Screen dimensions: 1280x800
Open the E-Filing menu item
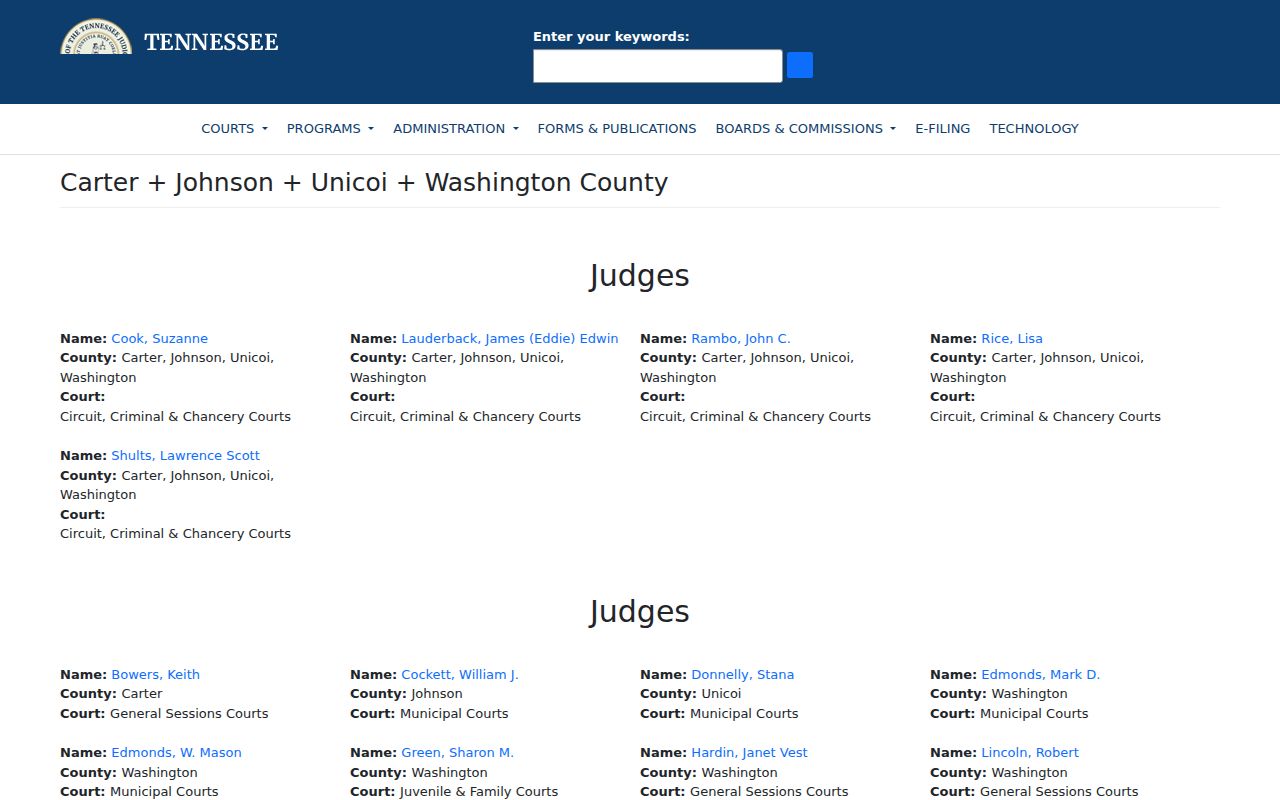point(942,128)
